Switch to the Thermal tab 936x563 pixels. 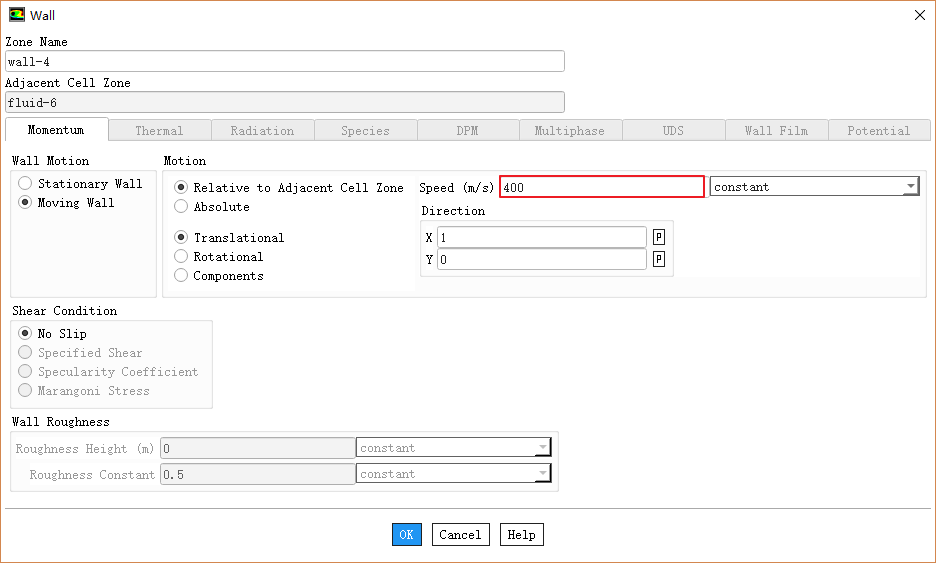[x=159, y=131]
